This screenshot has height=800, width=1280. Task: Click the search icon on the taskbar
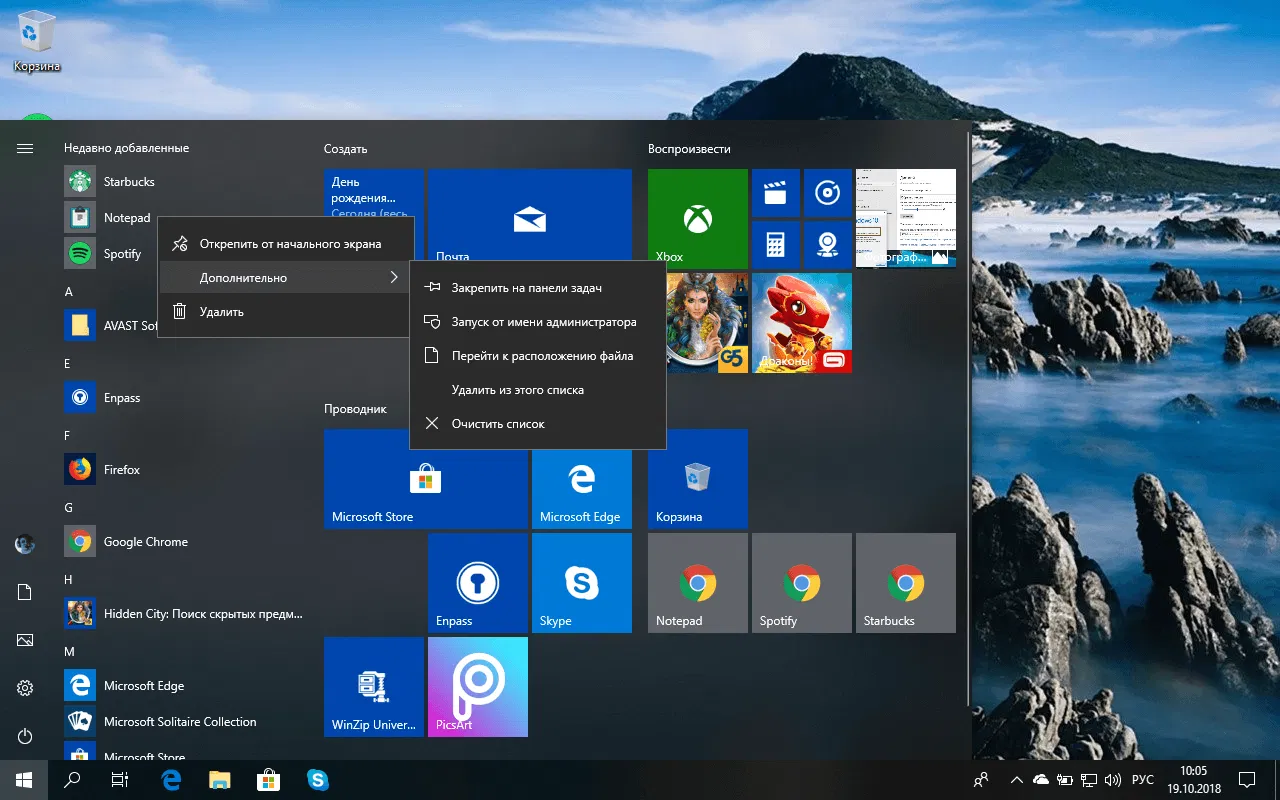(x=72, y=779)
